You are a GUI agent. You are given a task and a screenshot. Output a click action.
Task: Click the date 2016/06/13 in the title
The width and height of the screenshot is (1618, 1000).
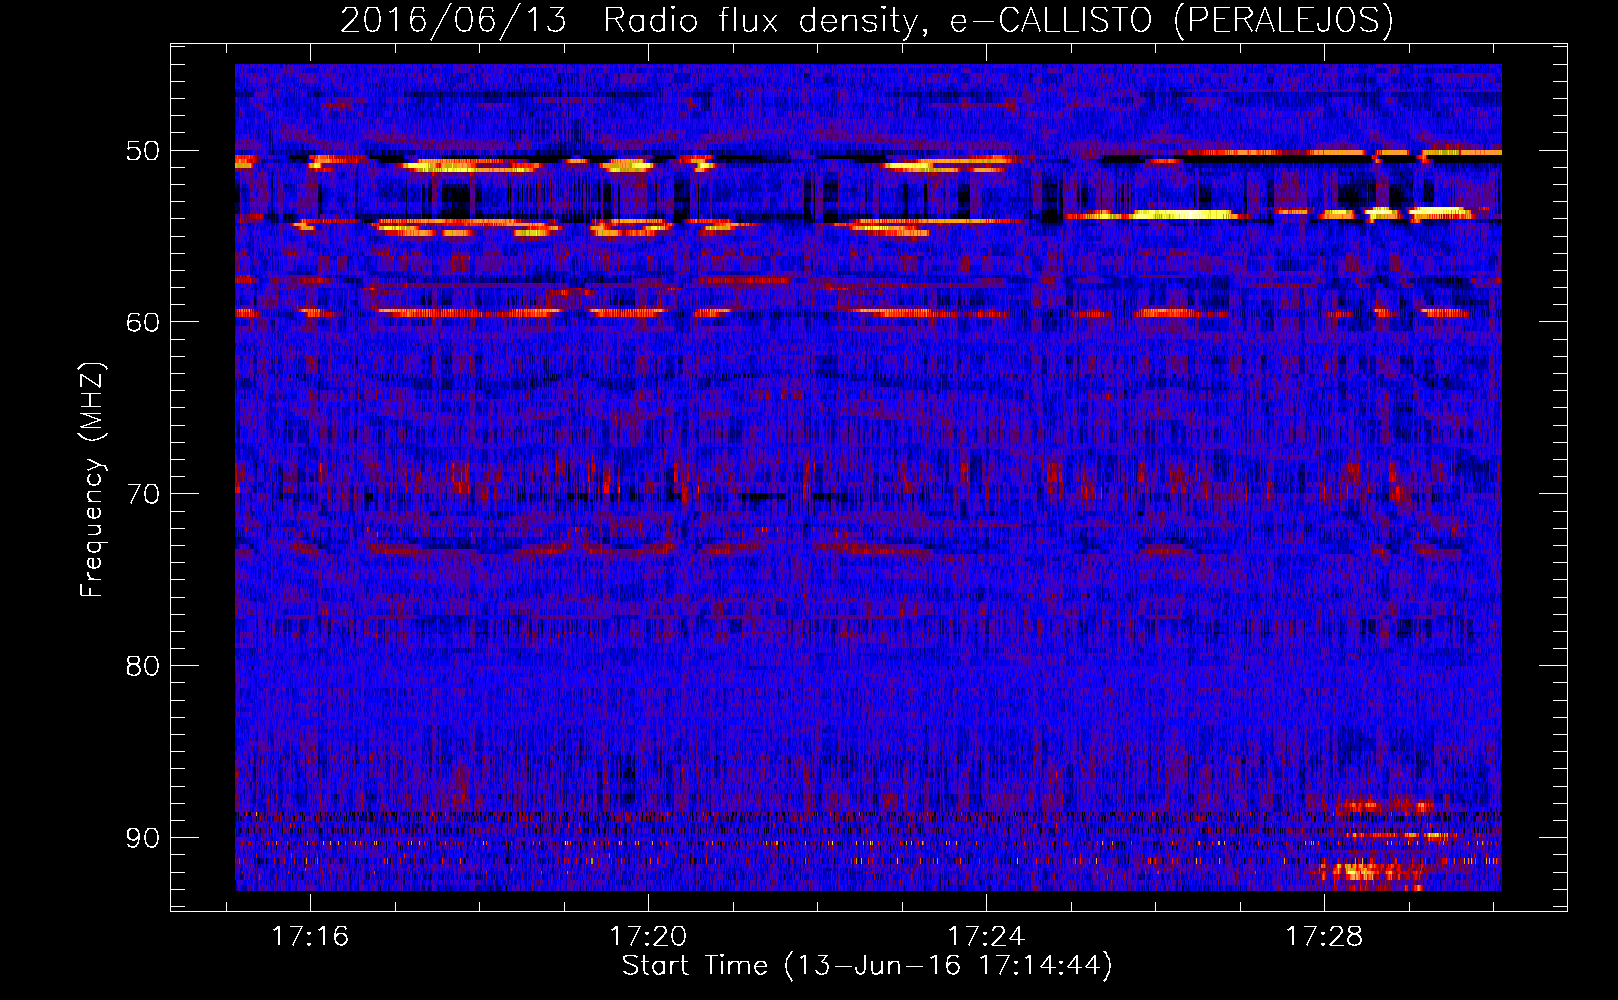click(453, 20)
